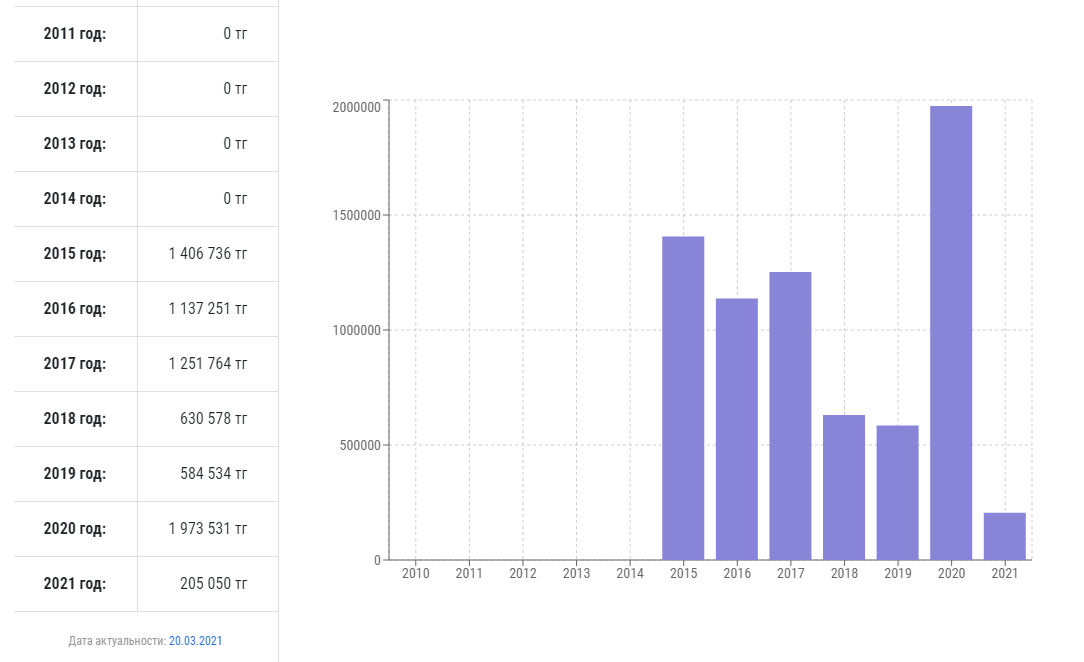Click the '2021 год:' row label

pos(75,584)
